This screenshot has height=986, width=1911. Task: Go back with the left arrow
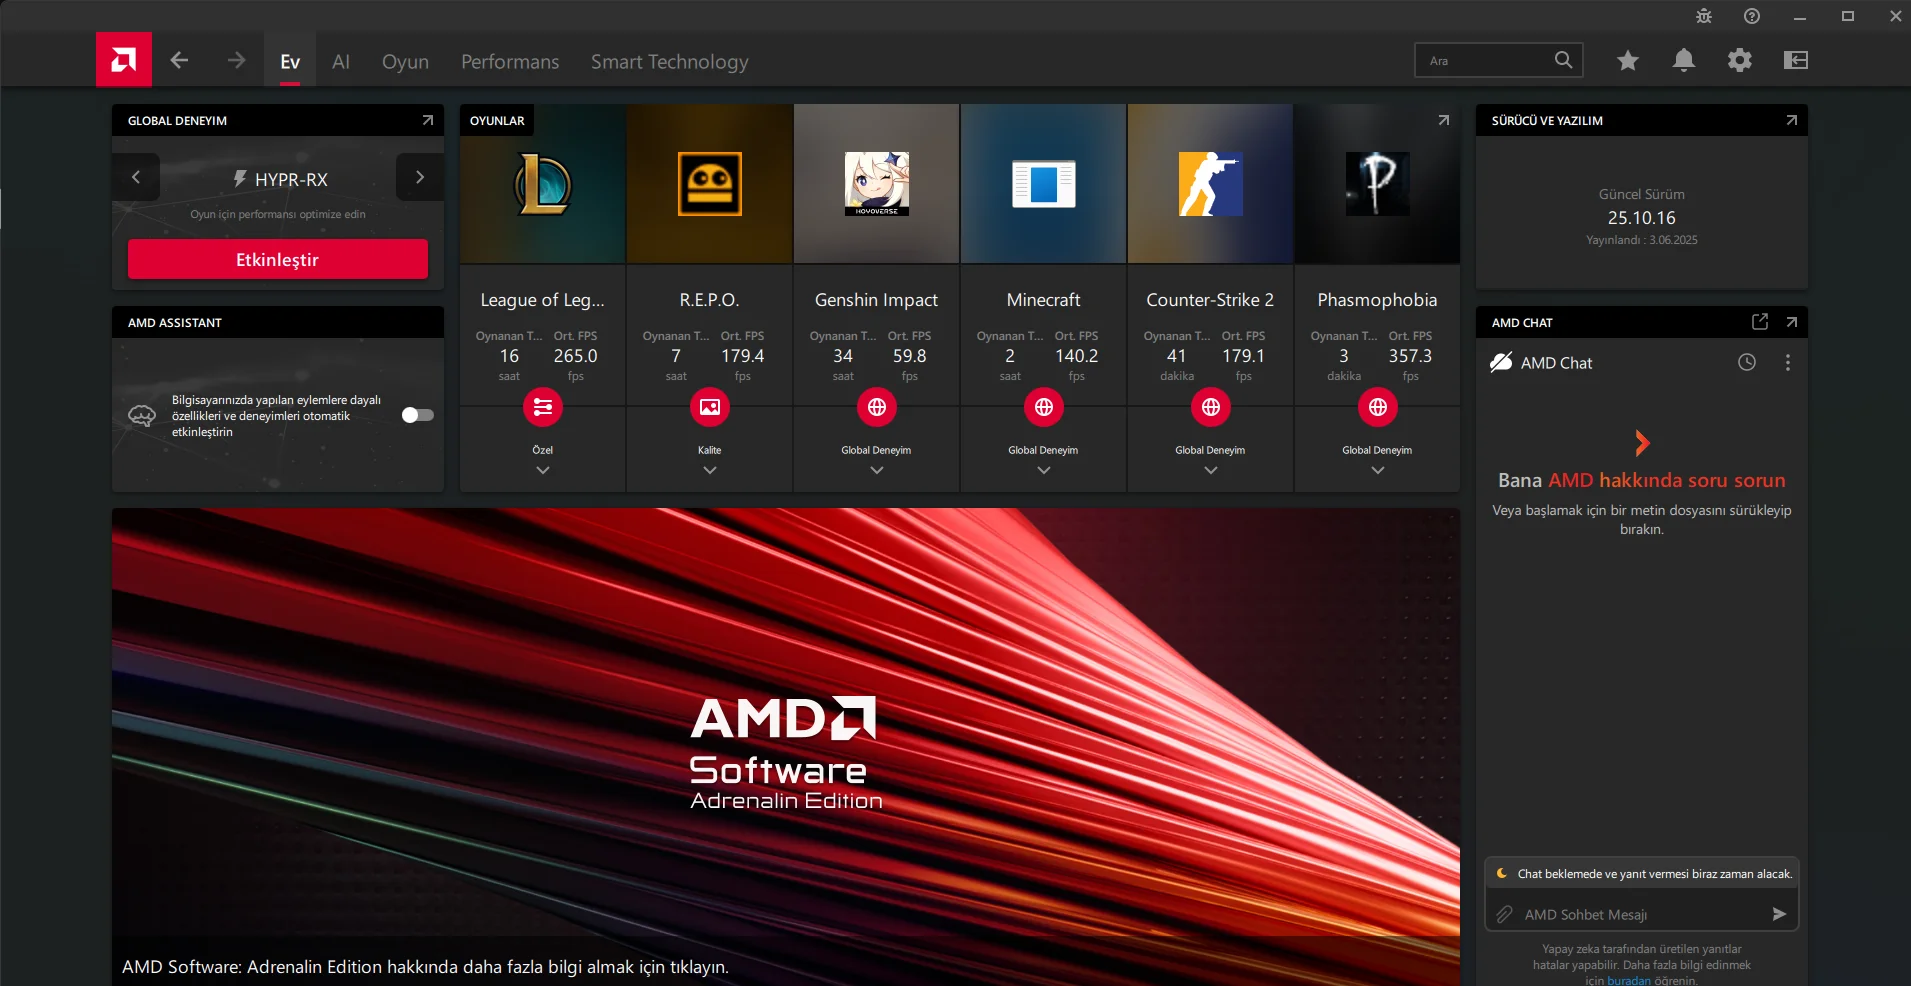click(179, 61)
